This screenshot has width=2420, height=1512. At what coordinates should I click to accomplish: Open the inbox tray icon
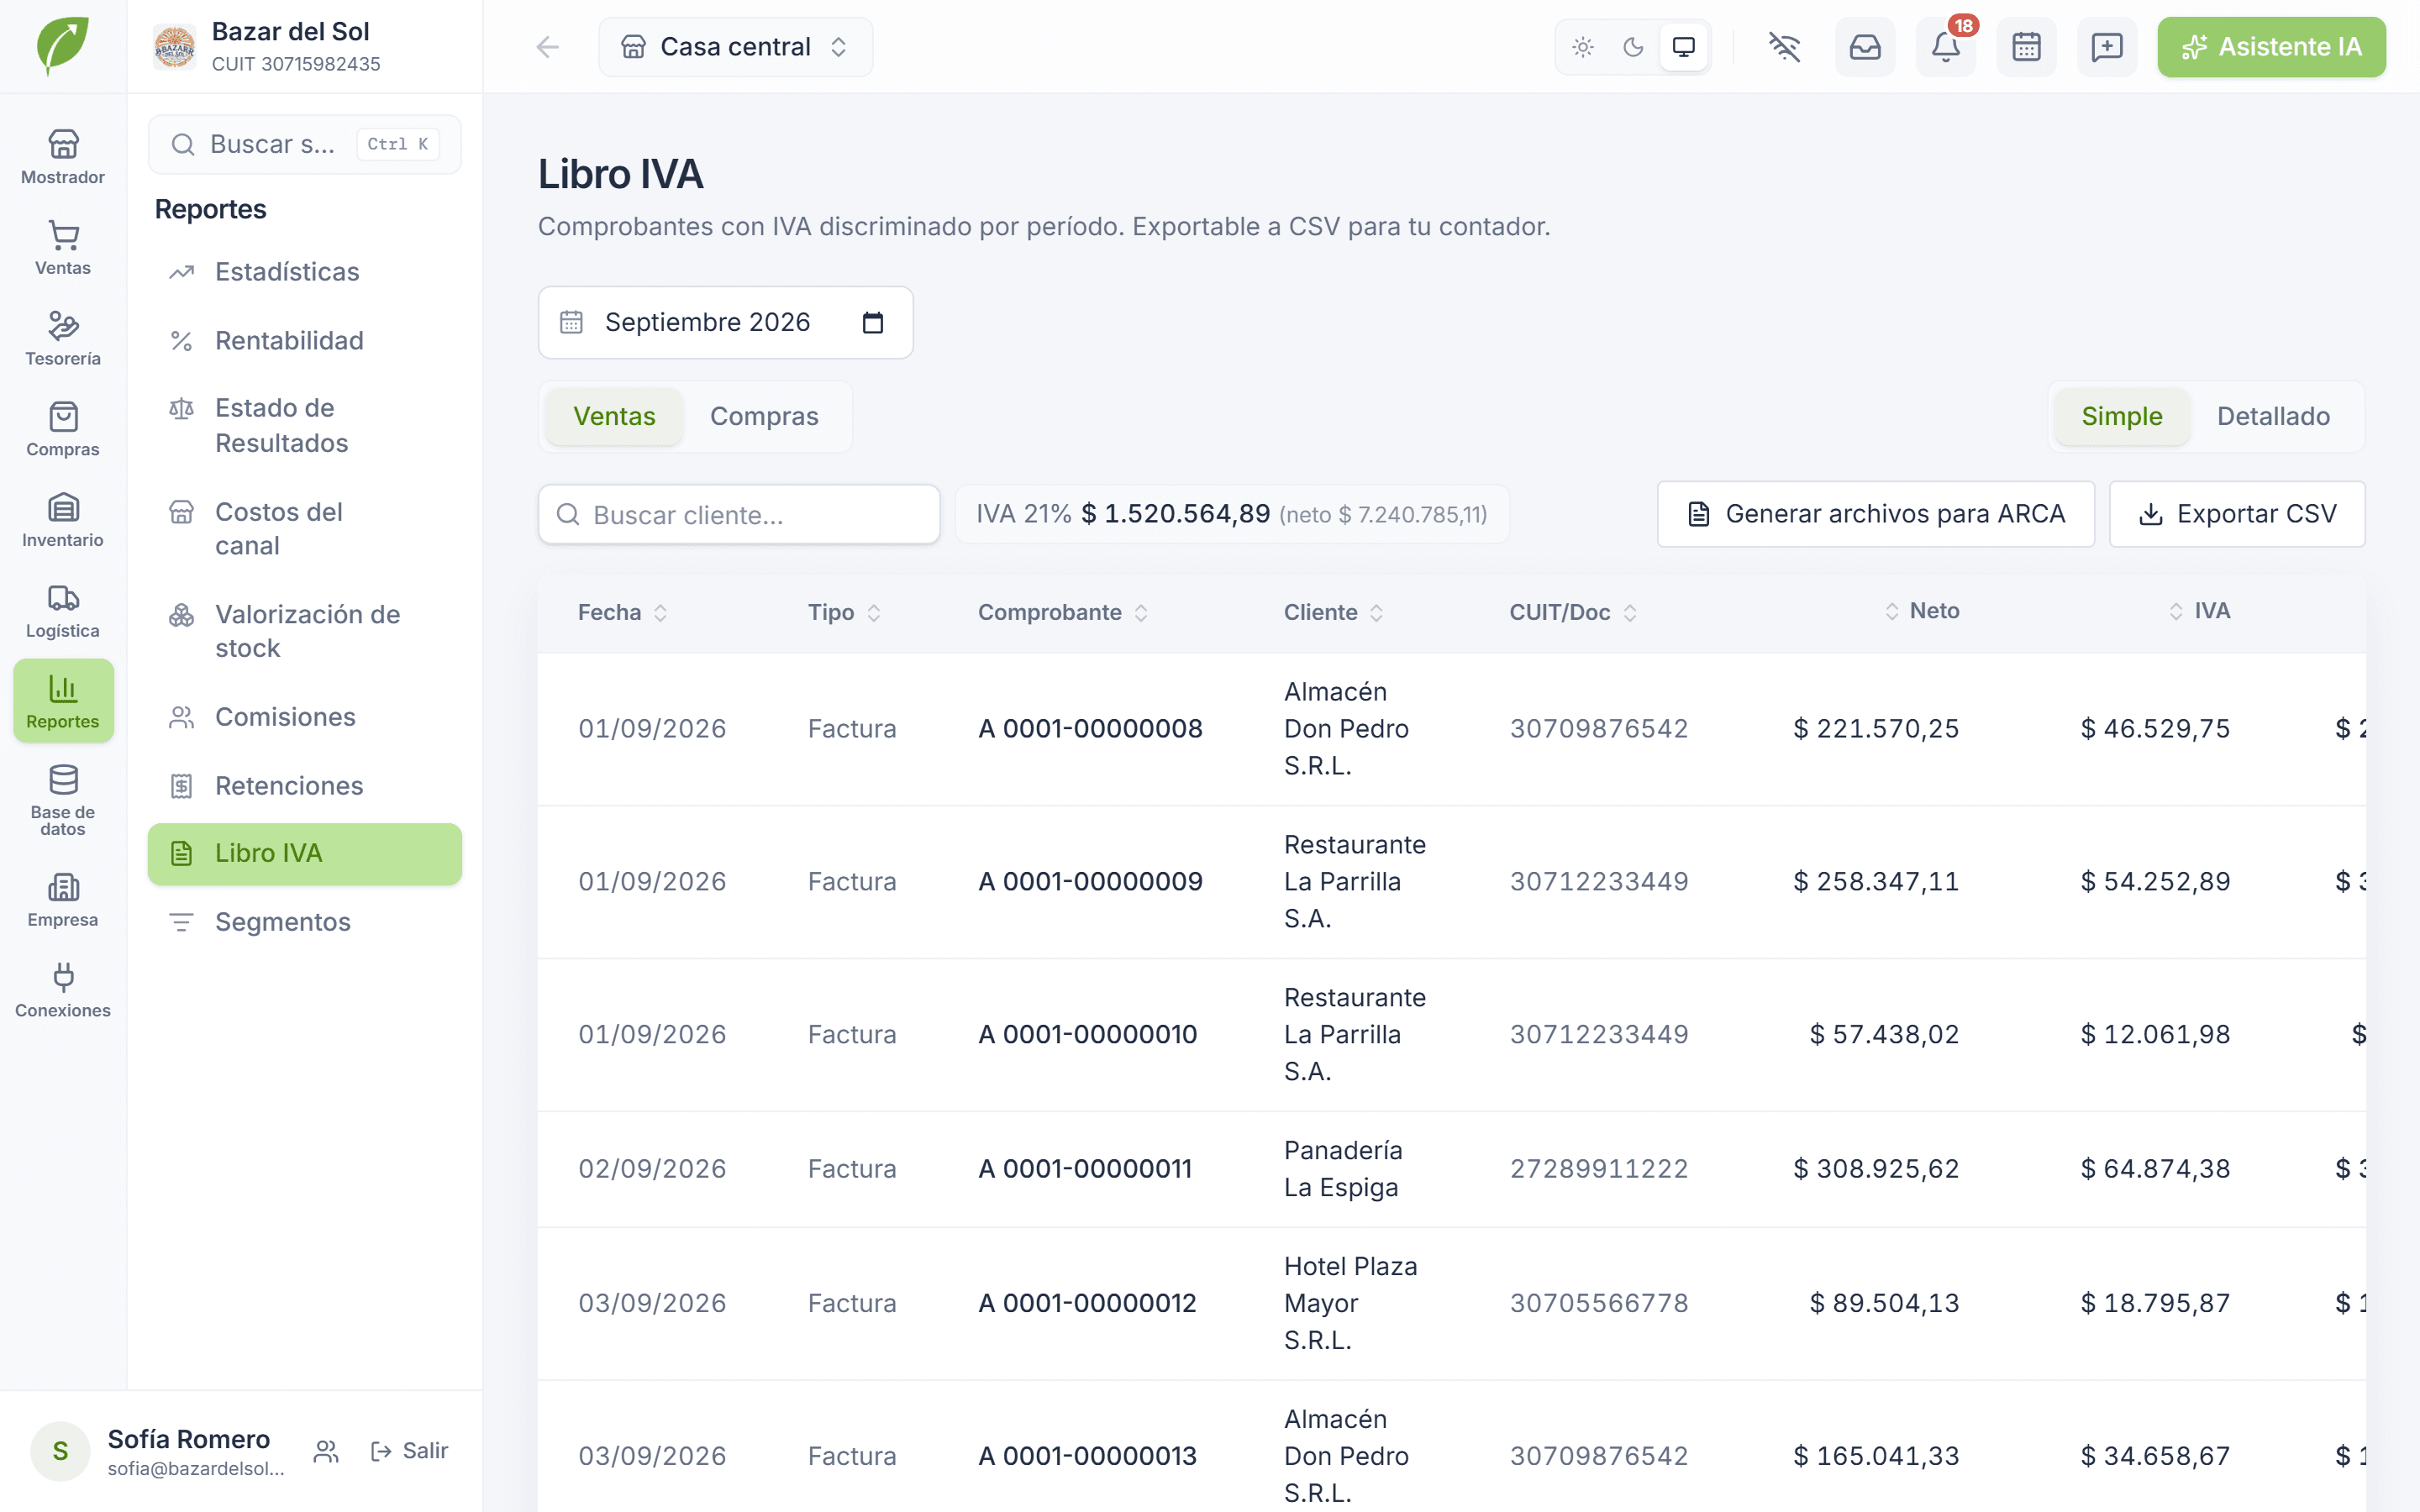(x=1865, y=47)
